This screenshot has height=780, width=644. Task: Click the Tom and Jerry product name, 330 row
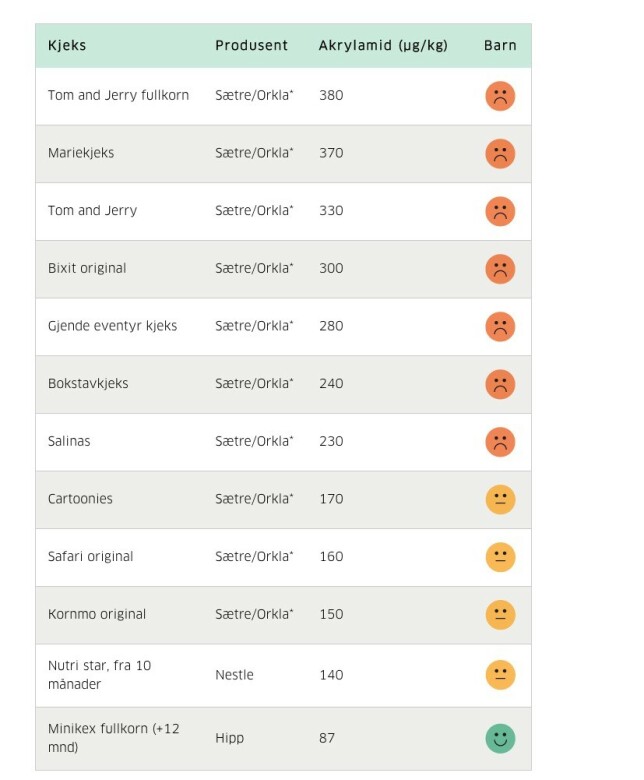pyautogui.click(x=92, y=210)
